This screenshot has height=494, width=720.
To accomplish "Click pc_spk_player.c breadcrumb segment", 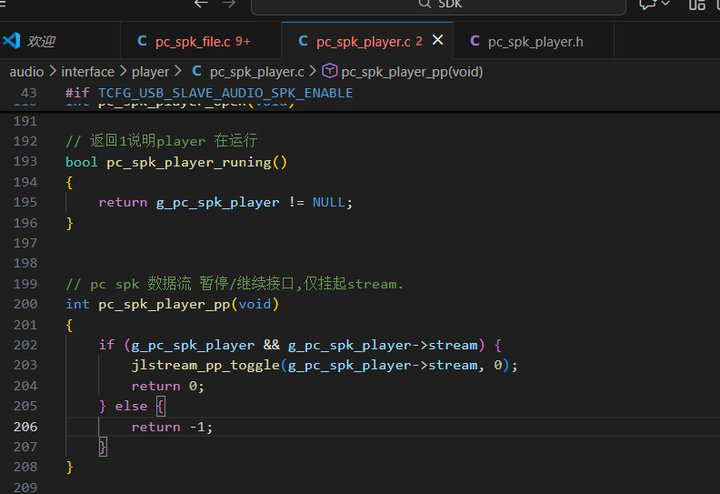I will click(257, 72).
